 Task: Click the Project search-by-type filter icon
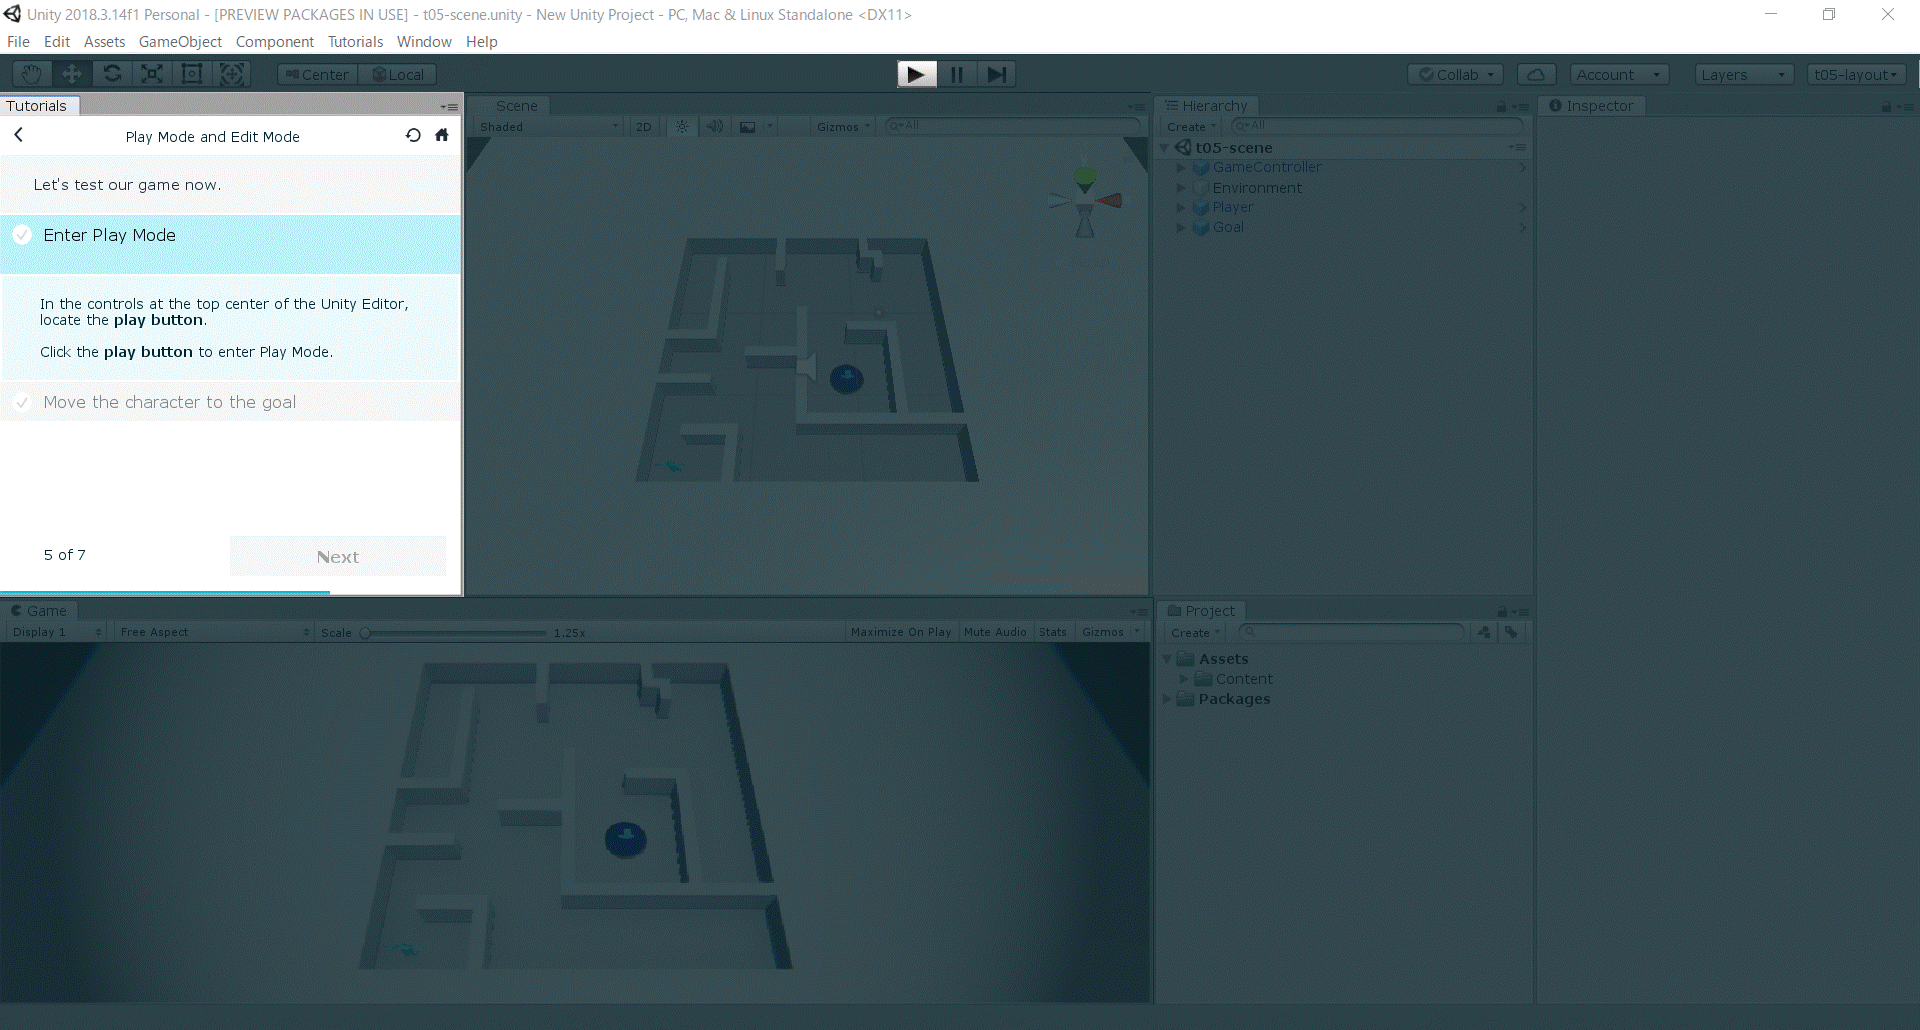coord(1484,632)
